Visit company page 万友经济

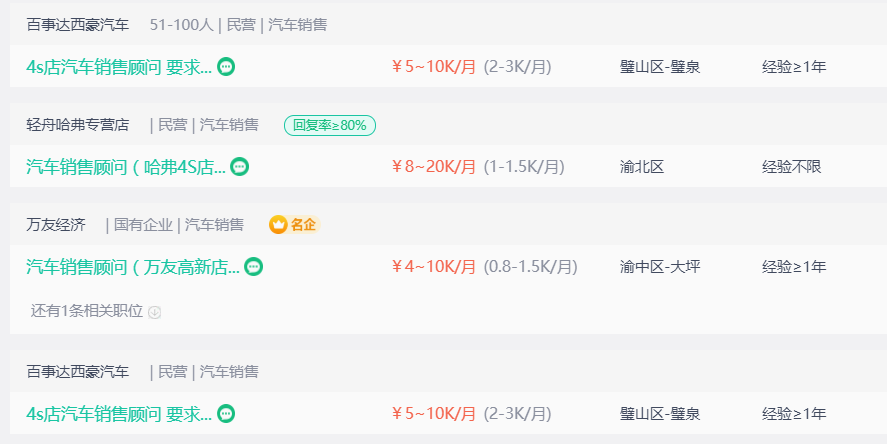pos(55,225)
